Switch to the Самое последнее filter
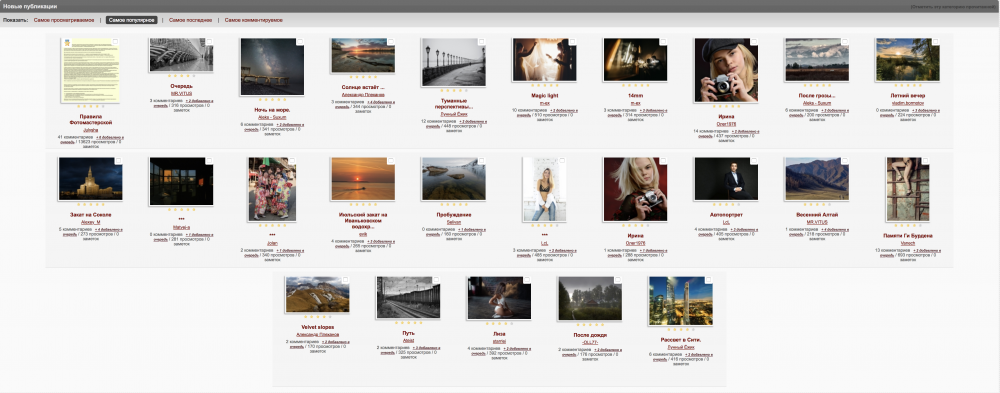1000x393 pixels. 190,20
